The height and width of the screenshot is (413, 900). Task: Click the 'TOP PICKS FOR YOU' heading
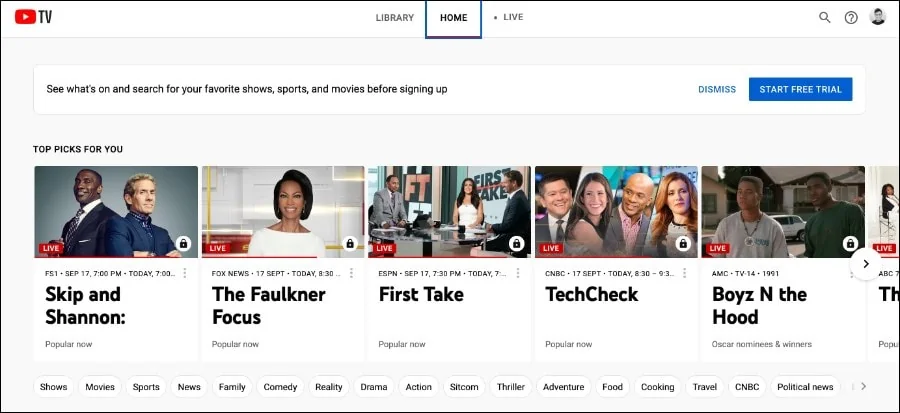78,149
